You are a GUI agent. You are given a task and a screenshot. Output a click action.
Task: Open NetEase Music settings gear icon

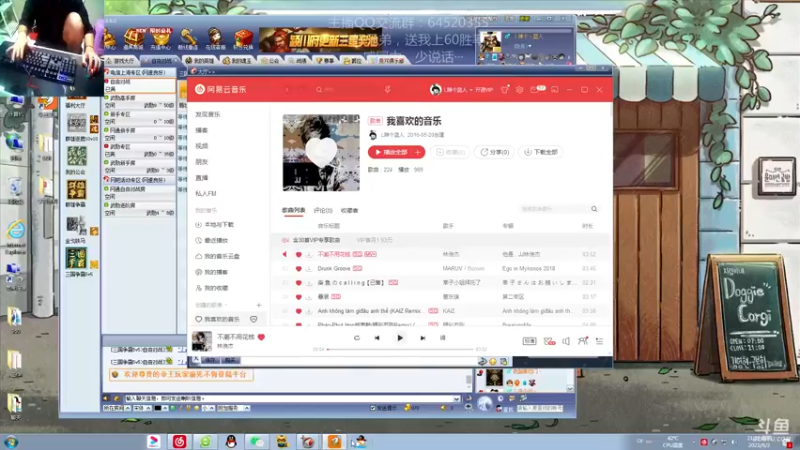click(519, 90)
